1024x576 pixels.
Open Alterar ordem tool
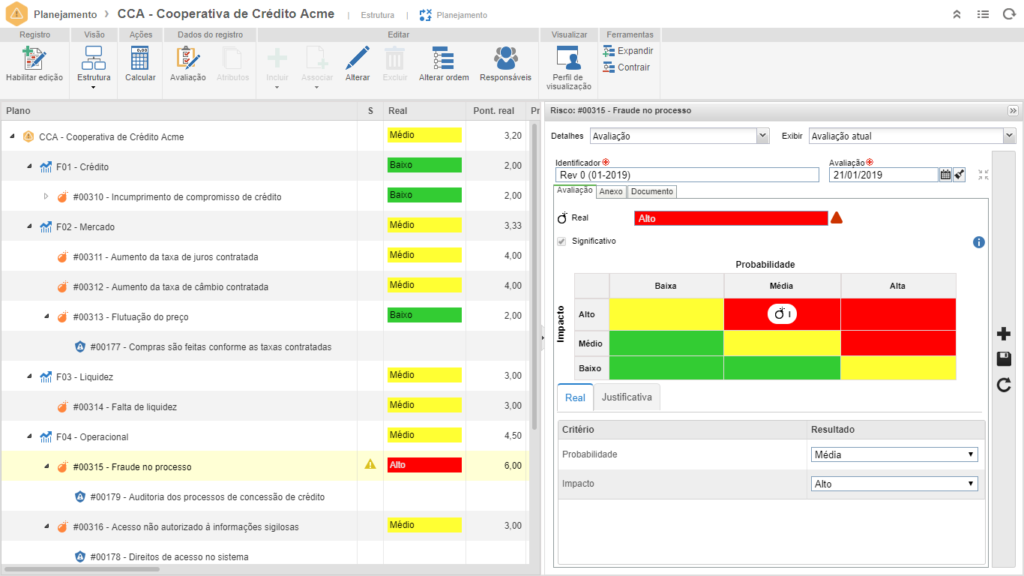(x=443, y=58)
